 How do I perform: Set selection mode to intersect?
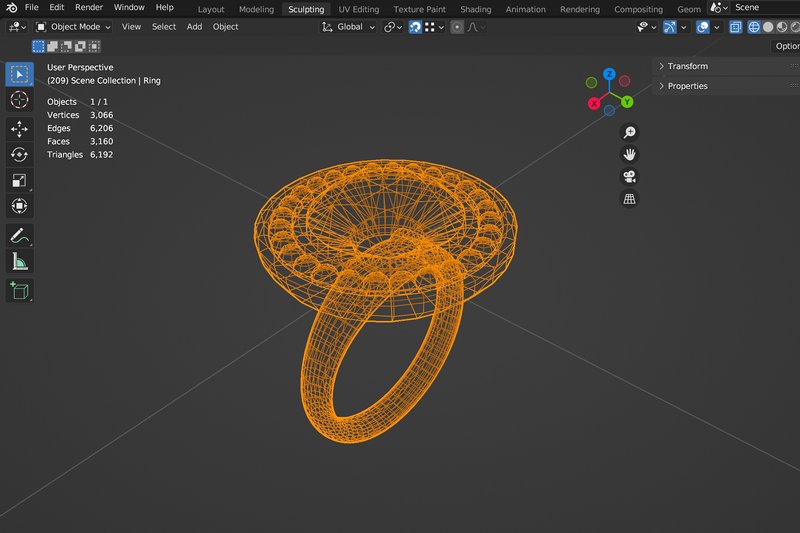pyautogui.click(x=94, y=46)
